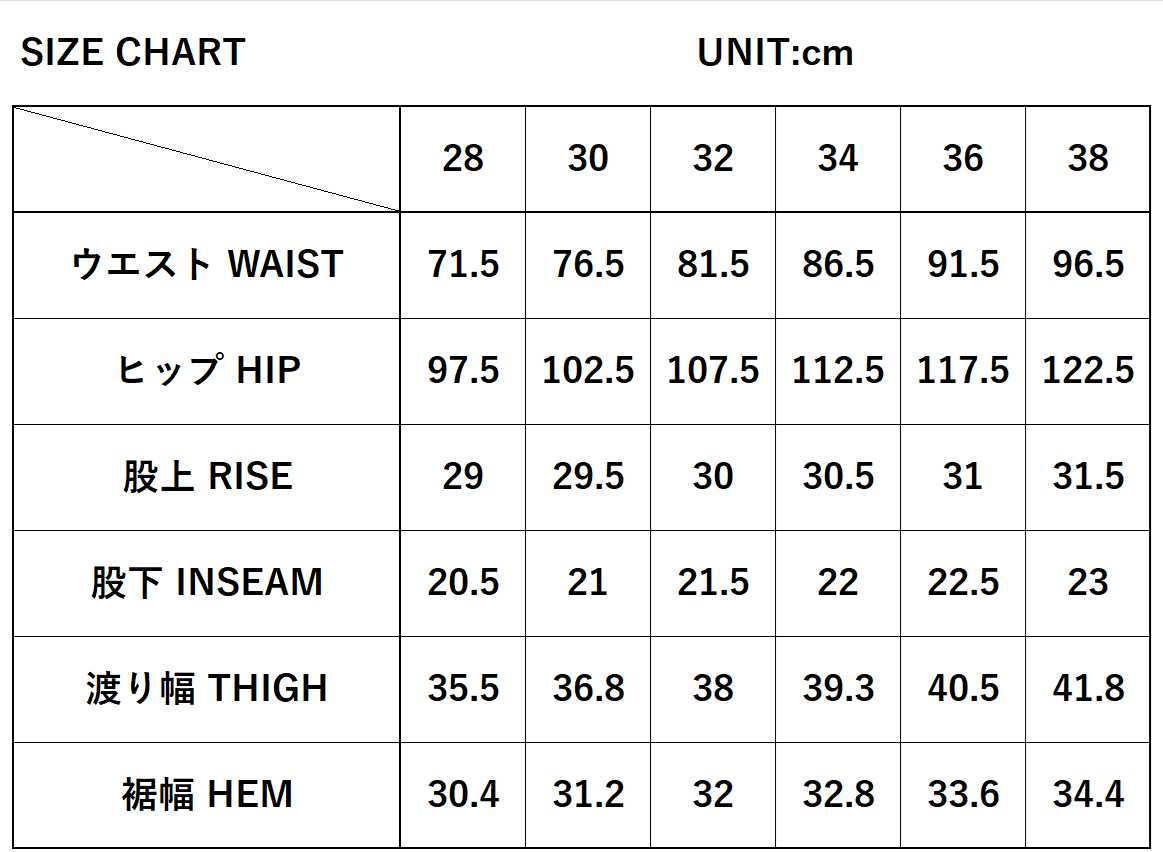
Task: Click the 股上 RISE row label
Action: 207,477
